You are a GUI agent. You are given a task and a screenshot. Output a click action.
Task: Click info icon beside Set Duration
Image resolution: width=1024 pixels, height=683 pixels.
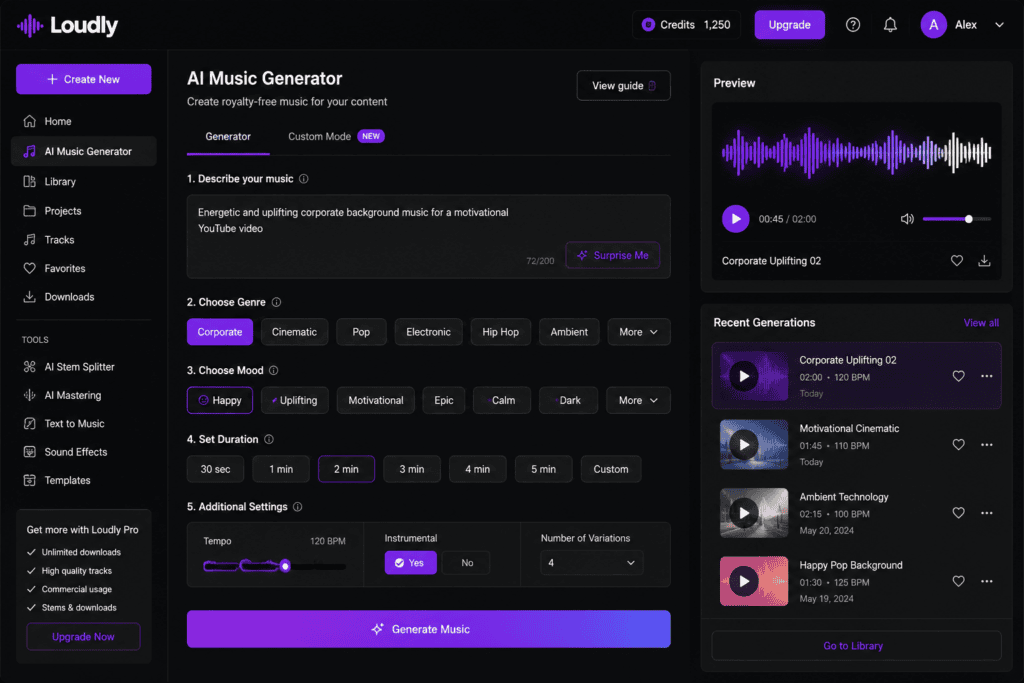tap(268, 439)
